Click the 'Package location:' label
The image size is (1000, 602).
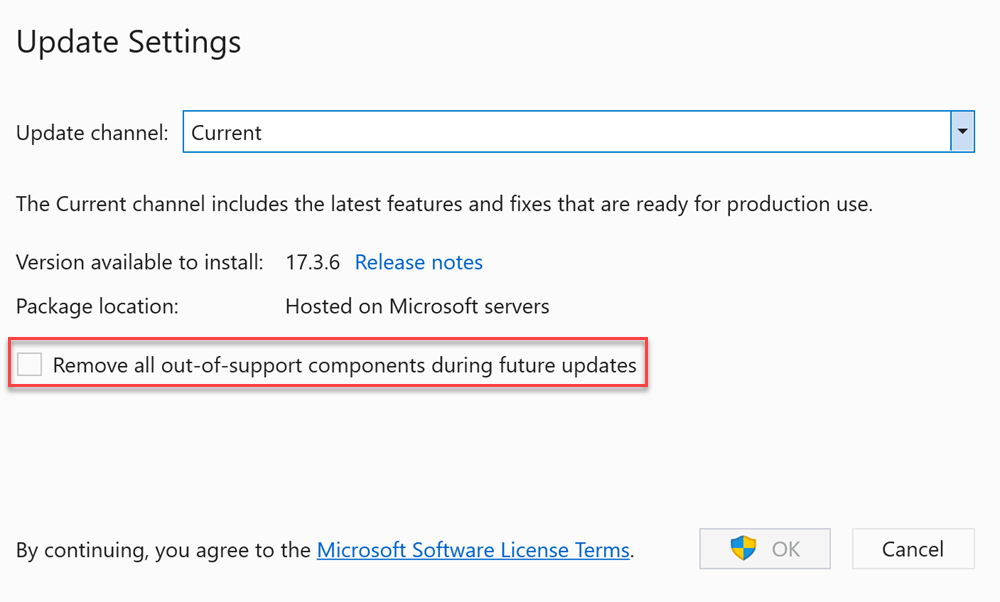pyautogui.click(x=97, y=307)
